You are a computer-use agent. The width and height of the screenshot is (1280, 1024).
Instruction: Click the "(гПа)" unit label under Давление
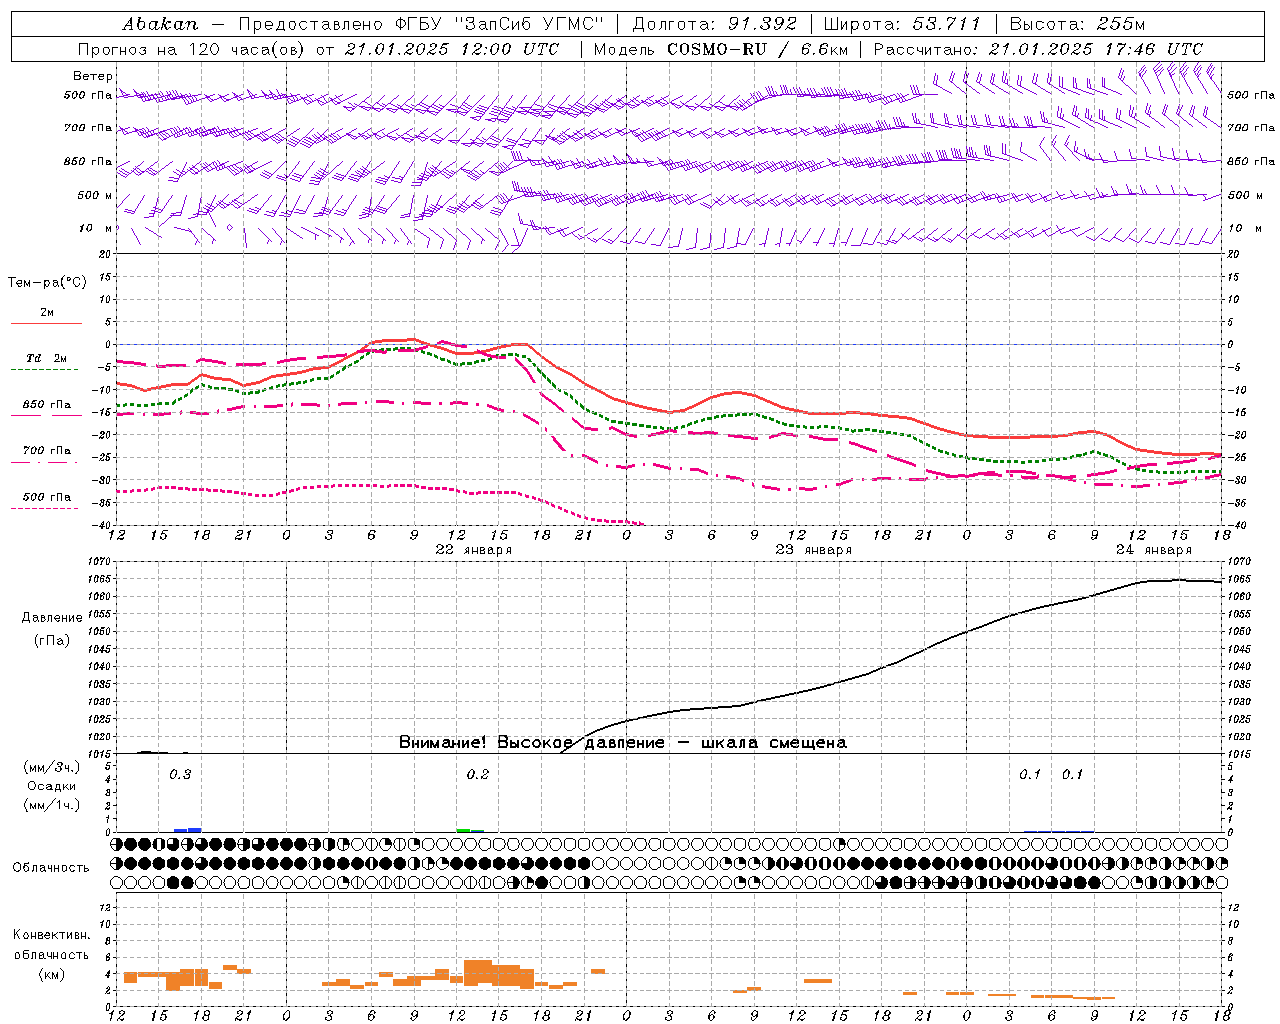click(51, 641)
